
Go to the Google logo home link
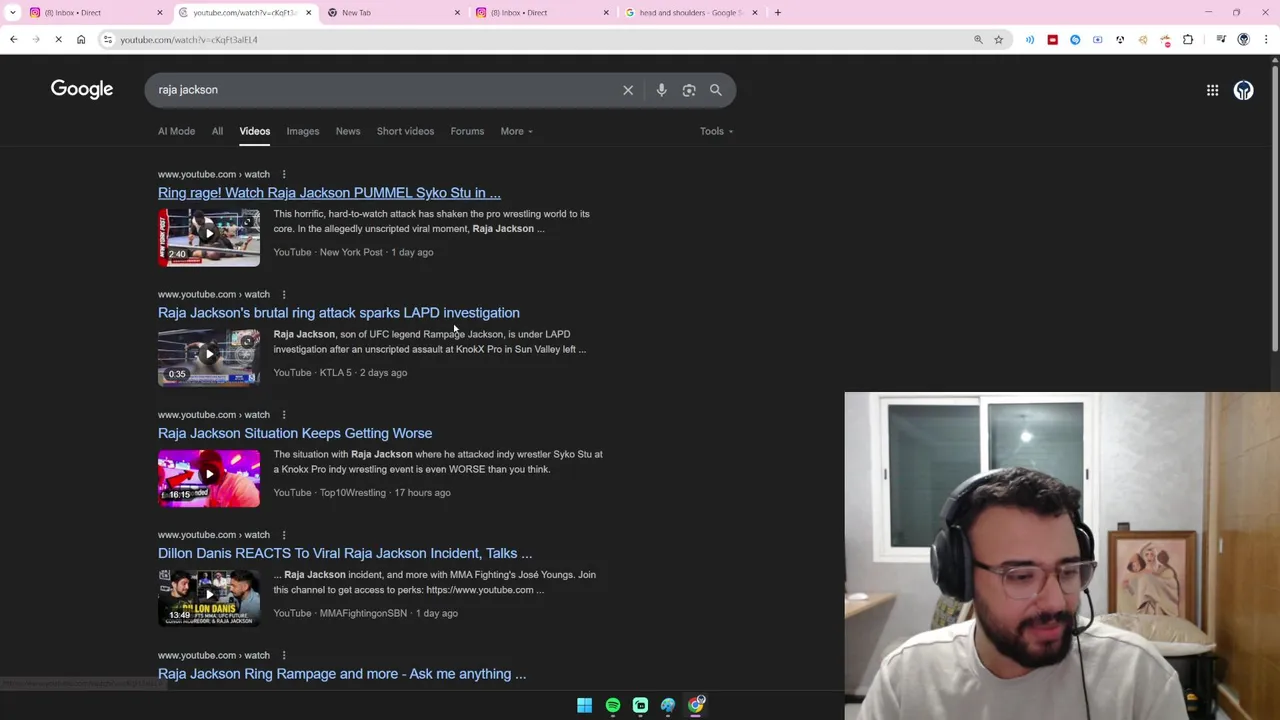(82, 89)
